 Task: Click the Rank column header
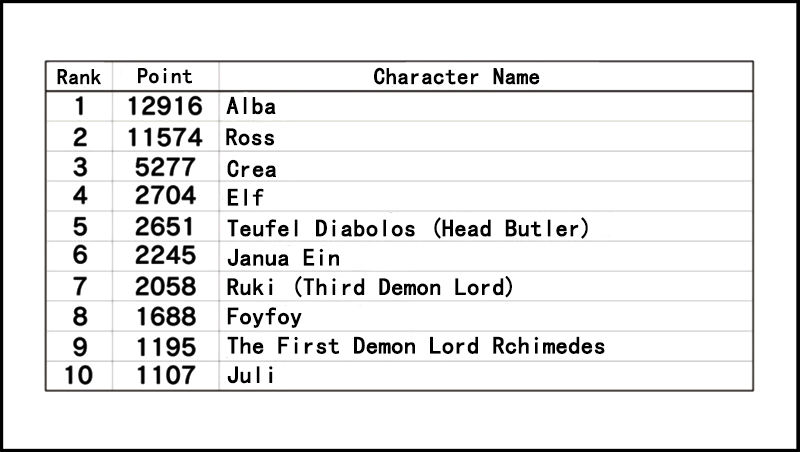coord(80,77)
